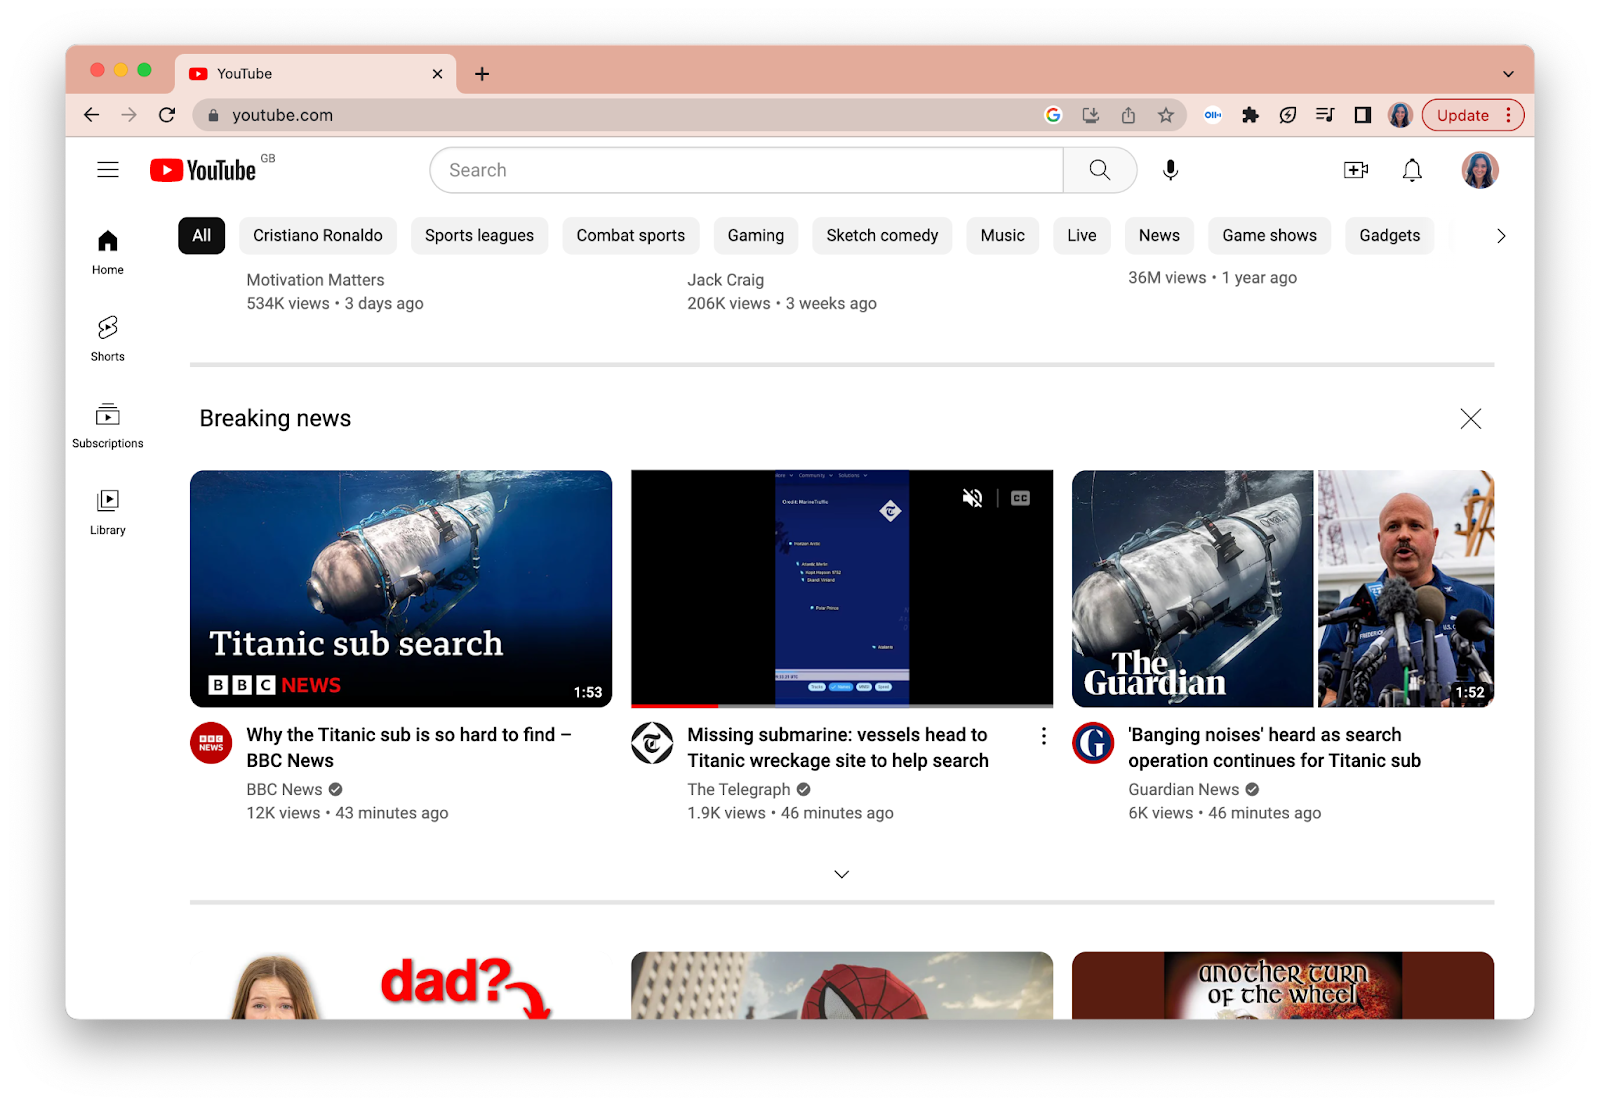1600x1106 pixels.
Task: Reload the page
Action: pos(167,115)
